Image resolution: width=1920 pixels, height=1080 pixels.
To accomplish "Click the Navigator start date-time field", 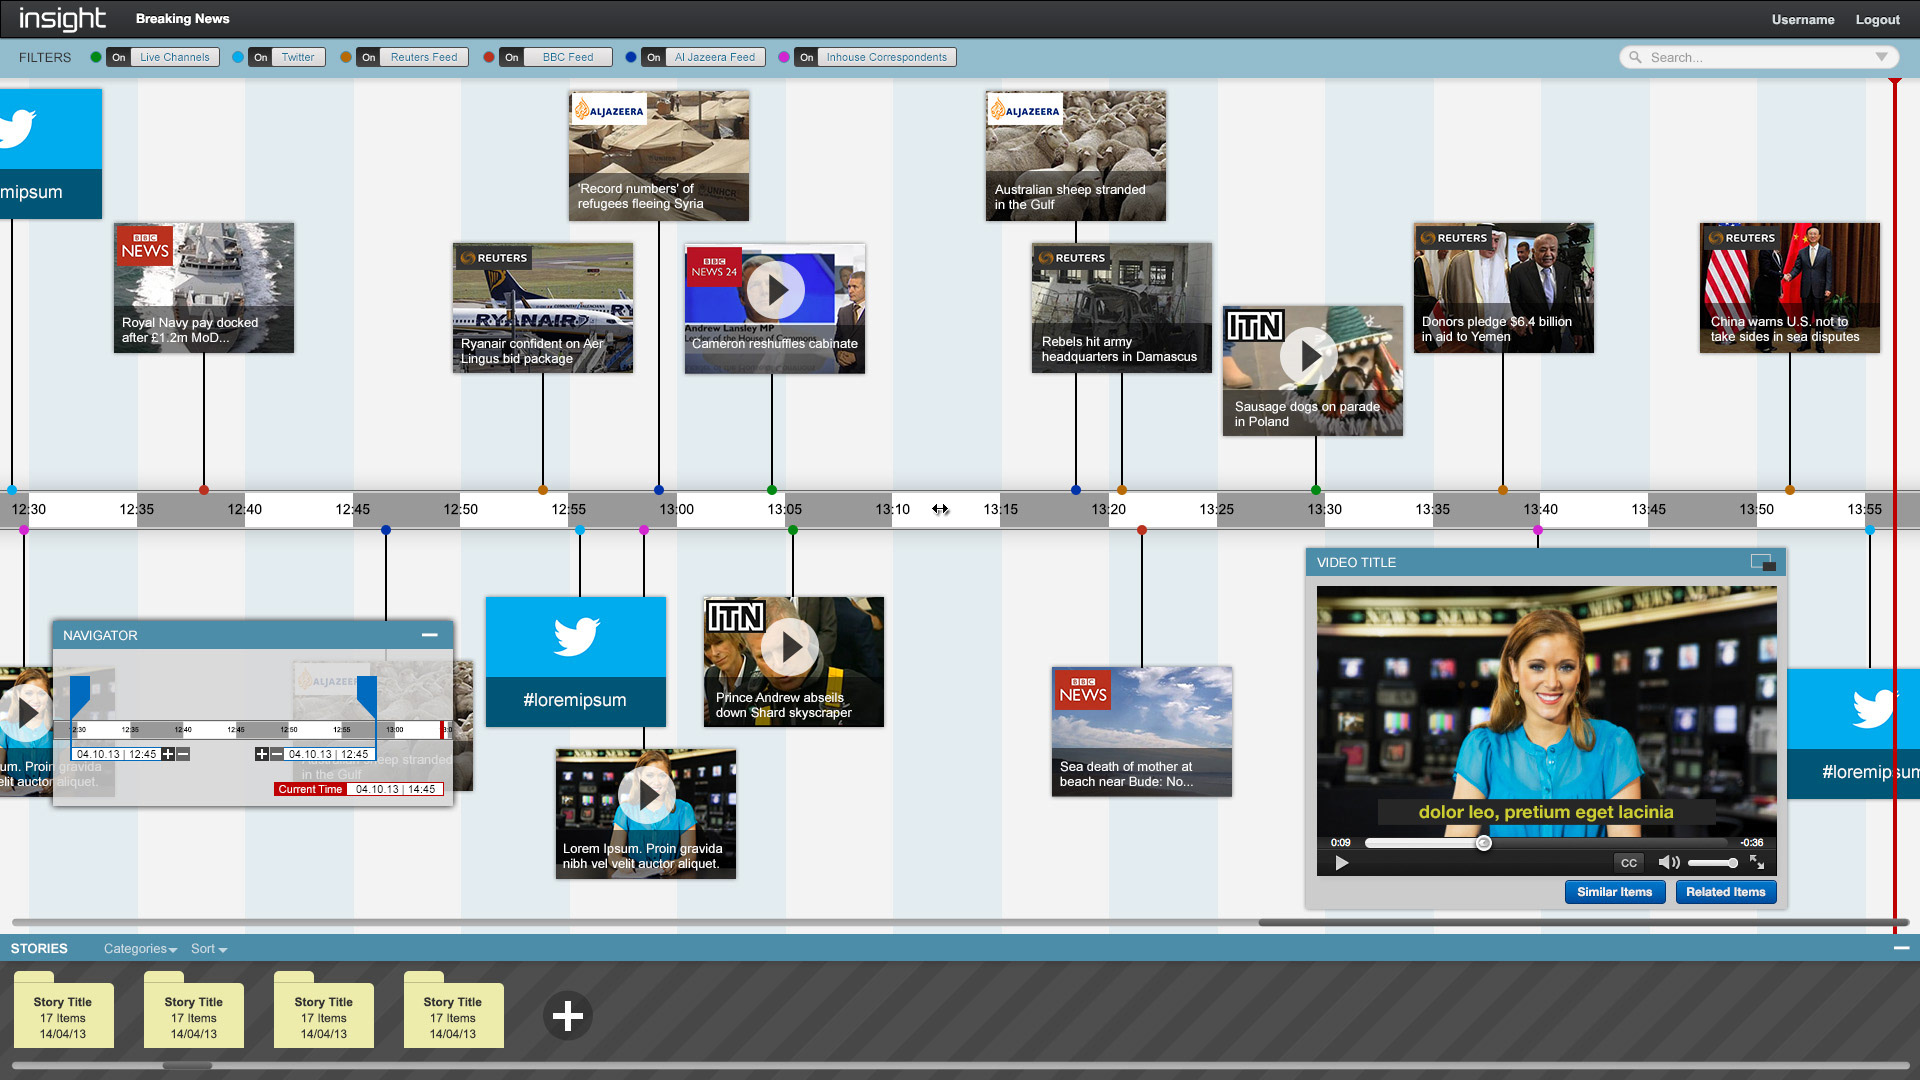I will [x=116, y=754].
